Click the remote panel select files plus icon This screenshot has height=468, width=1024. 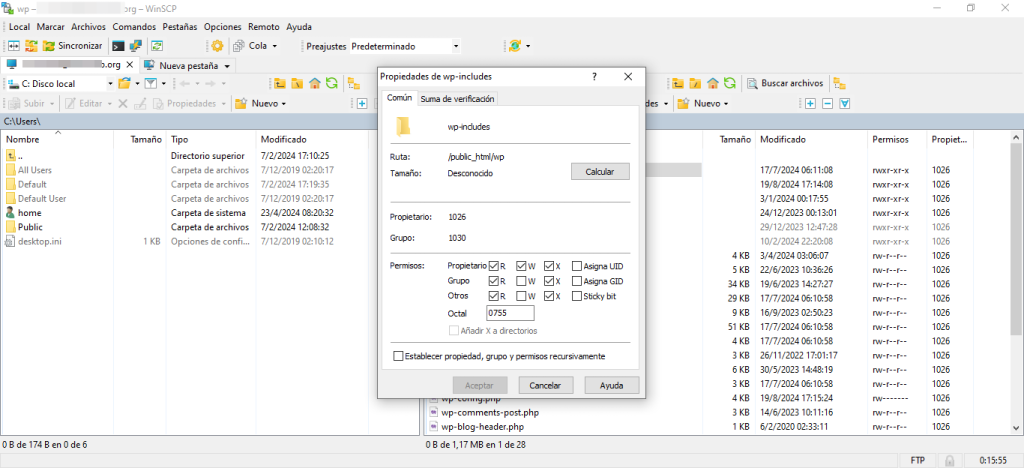coord(810,103)
